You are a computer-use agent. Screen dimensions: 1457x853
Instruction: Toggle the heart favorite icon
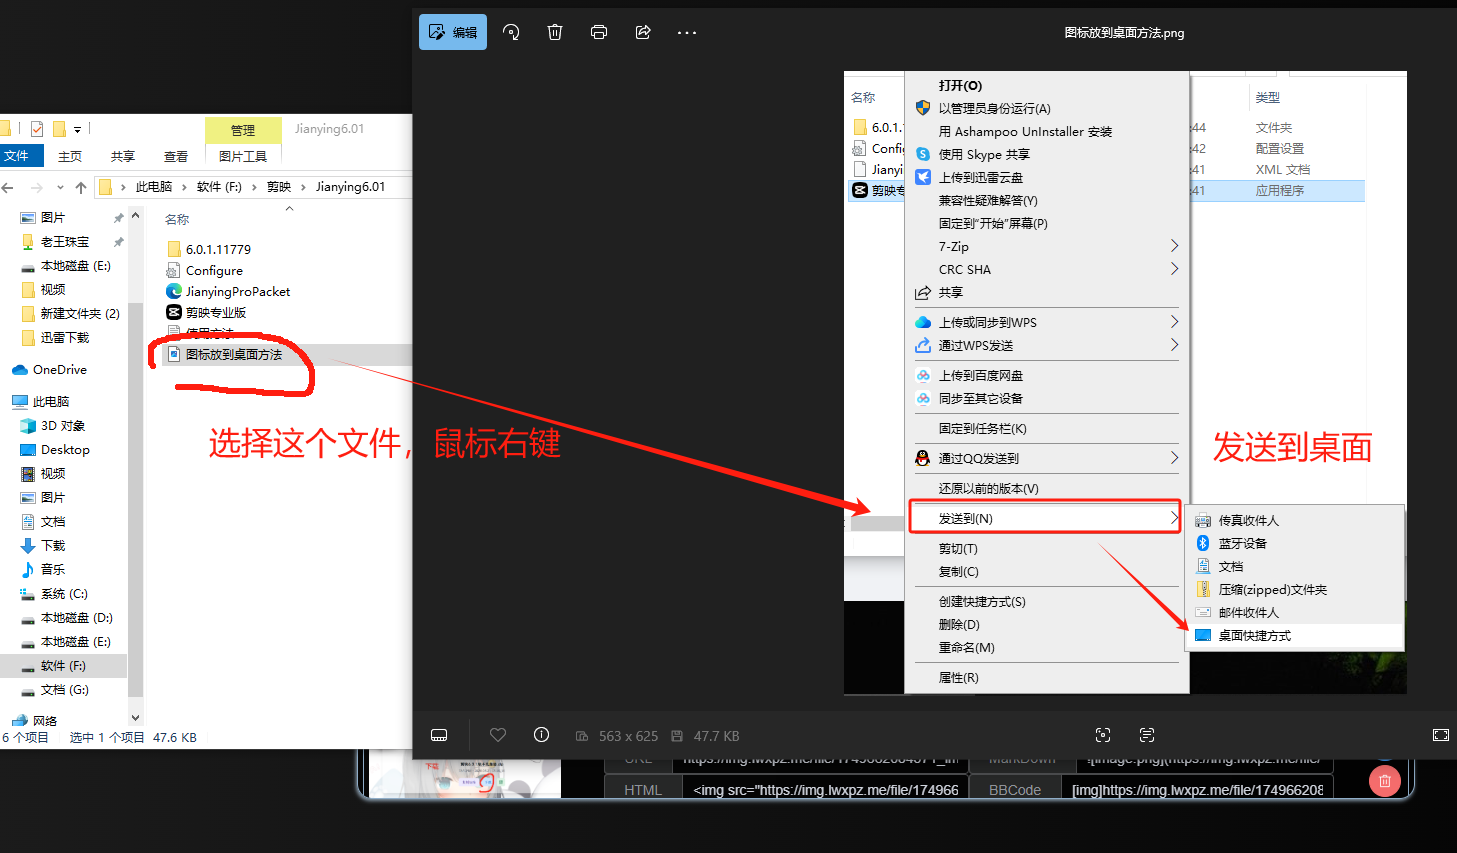click(x=498, y=735)
